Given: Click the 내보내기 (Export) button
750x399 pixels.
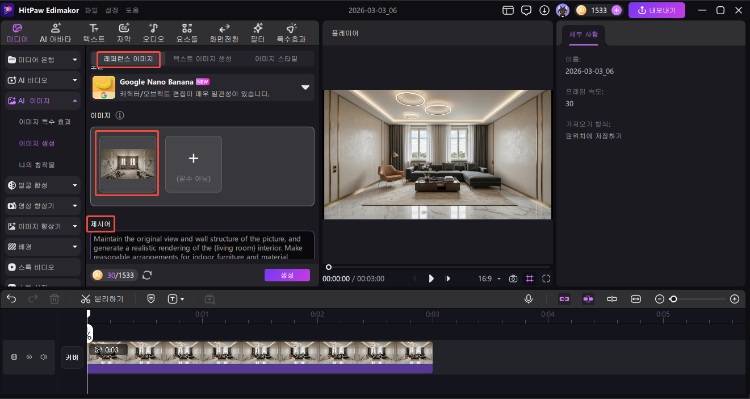Looking at the screenshot, I should pos(656,10).
